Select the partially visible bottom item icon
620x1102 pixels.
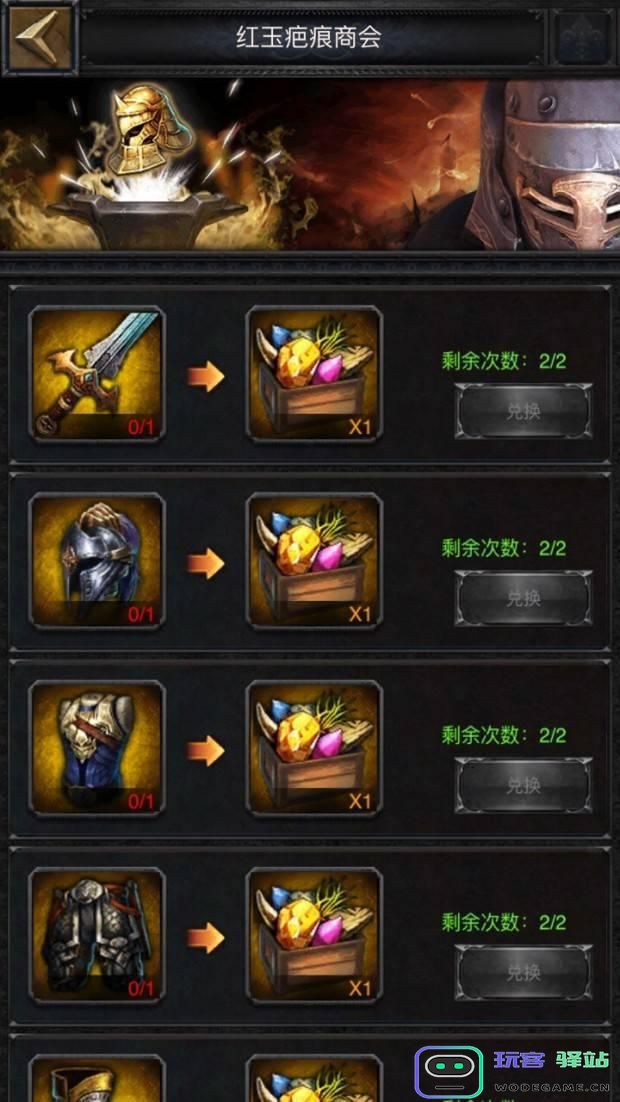[97, 1079]
